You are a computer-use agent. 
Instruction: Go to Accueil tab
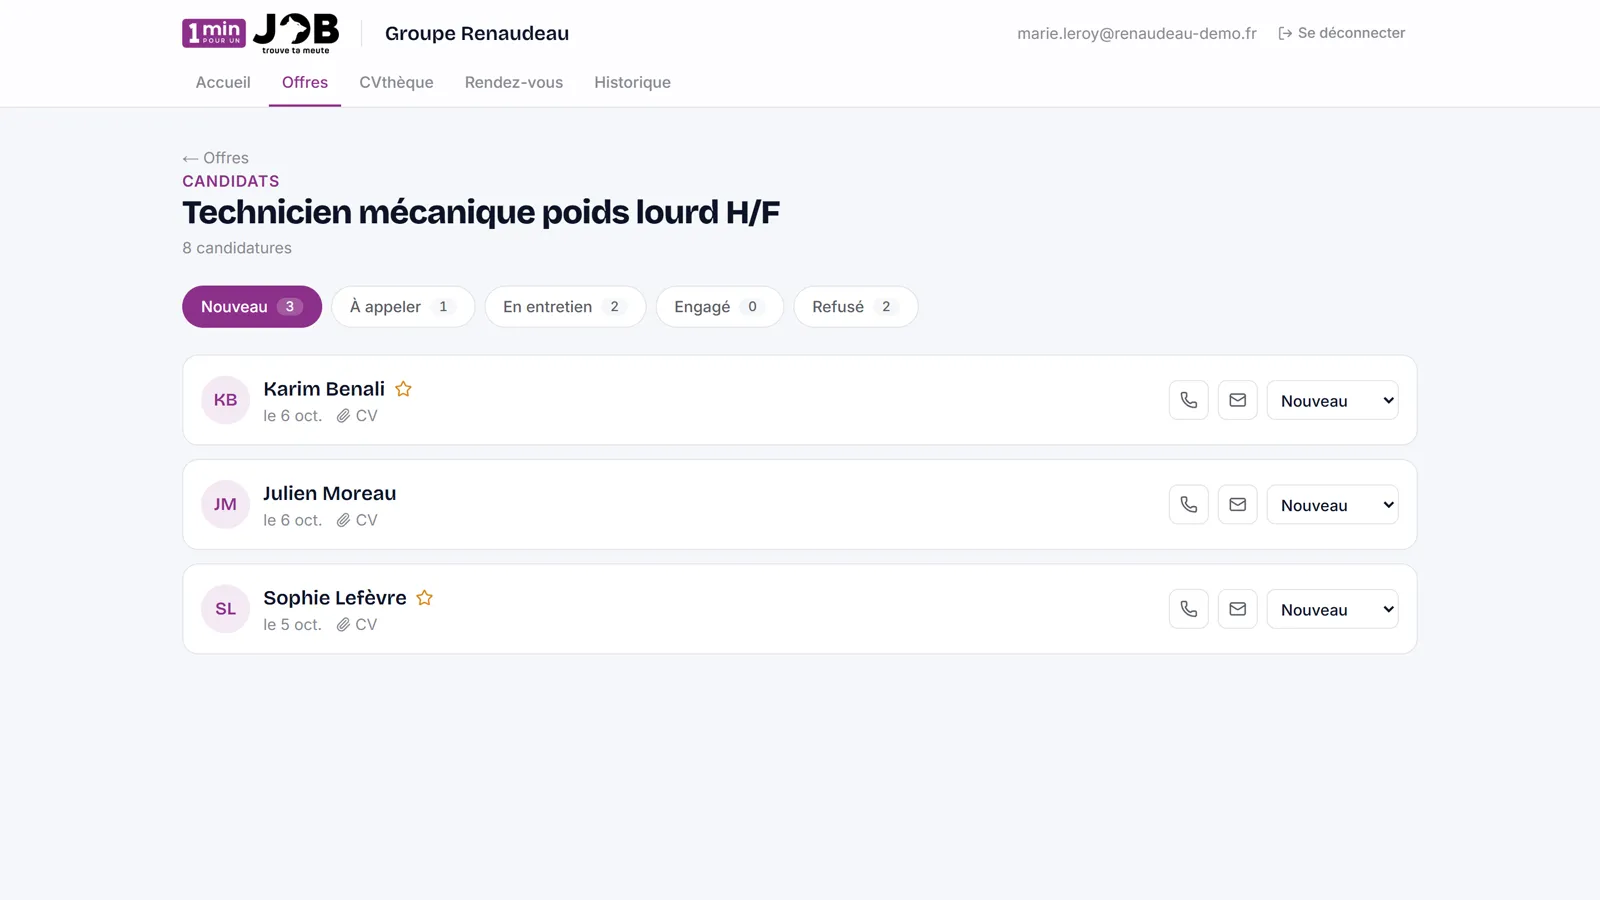[223, 83]
